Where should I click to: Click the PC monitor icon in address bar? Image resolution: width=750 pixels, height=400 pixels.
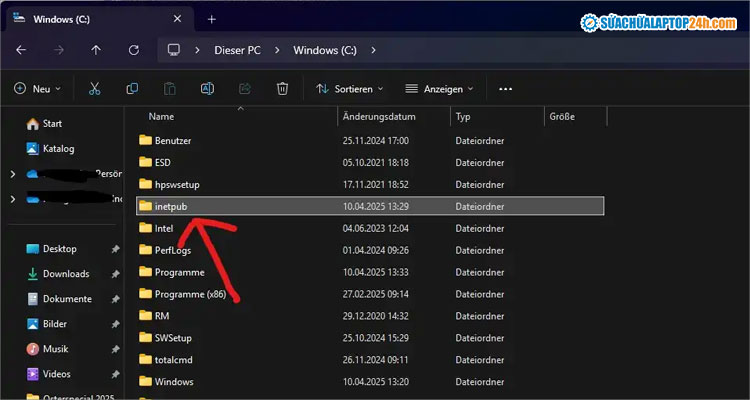pyautogui.click(x=174, y=50)
